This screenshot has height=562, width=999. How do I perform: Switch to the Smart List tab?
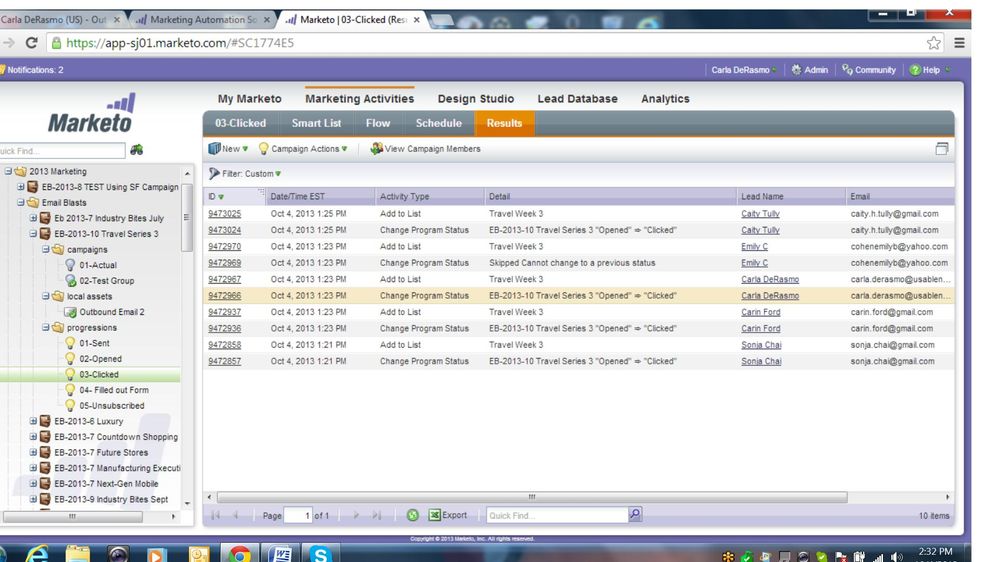pyautogui.click(x=316, y=123)
